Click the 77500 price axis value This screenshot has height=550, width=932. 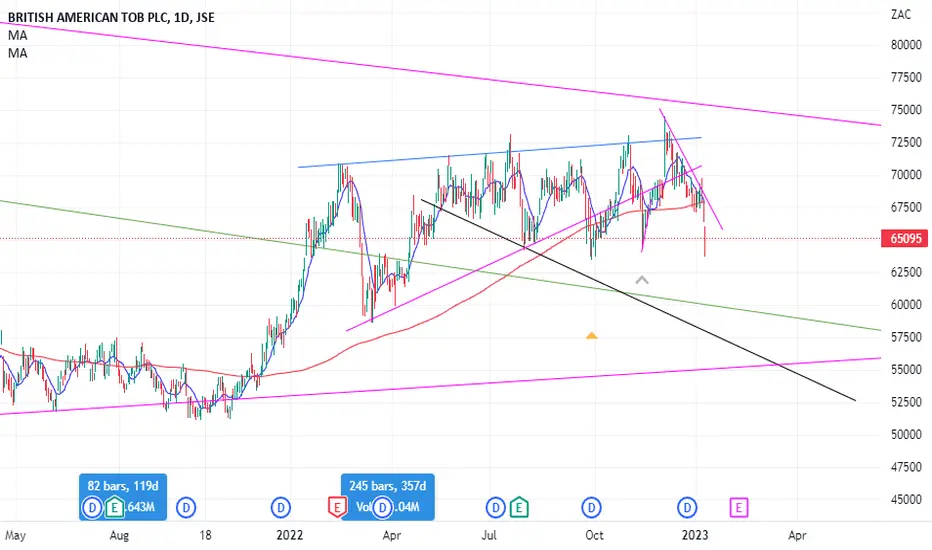[906, 77]
